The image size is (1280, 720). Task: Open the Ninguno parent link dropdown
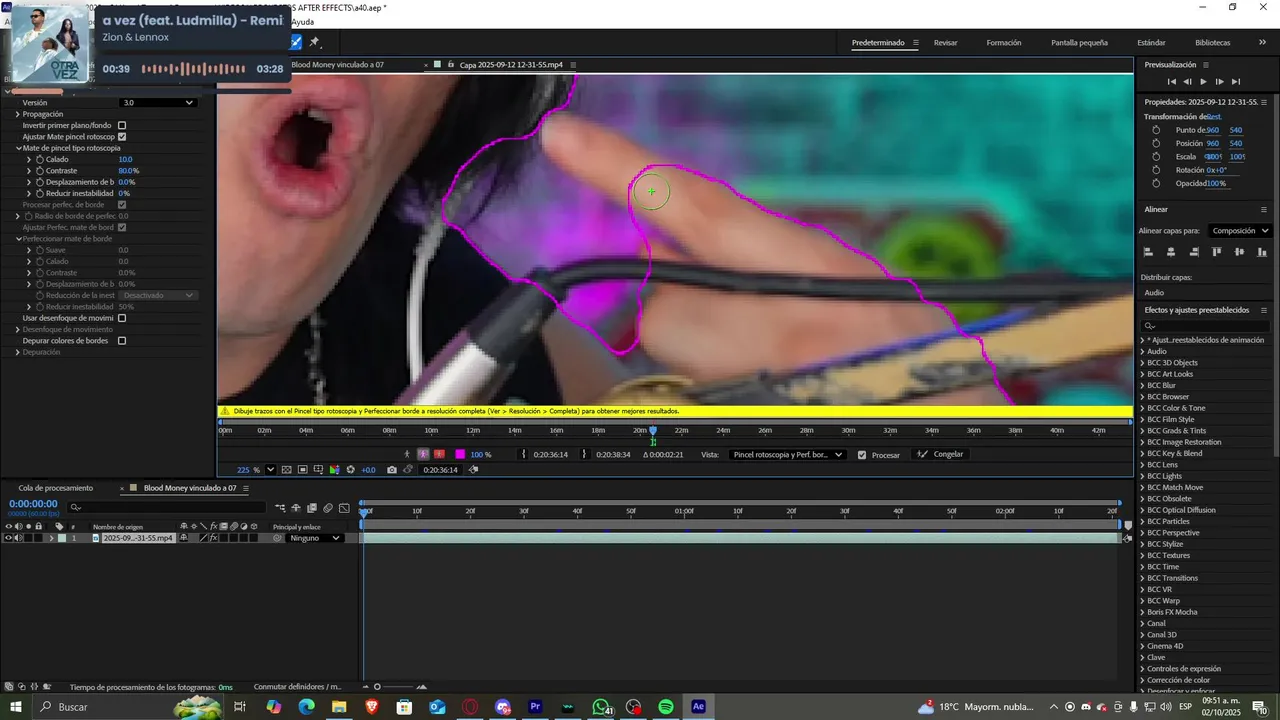tap(315, 538)
